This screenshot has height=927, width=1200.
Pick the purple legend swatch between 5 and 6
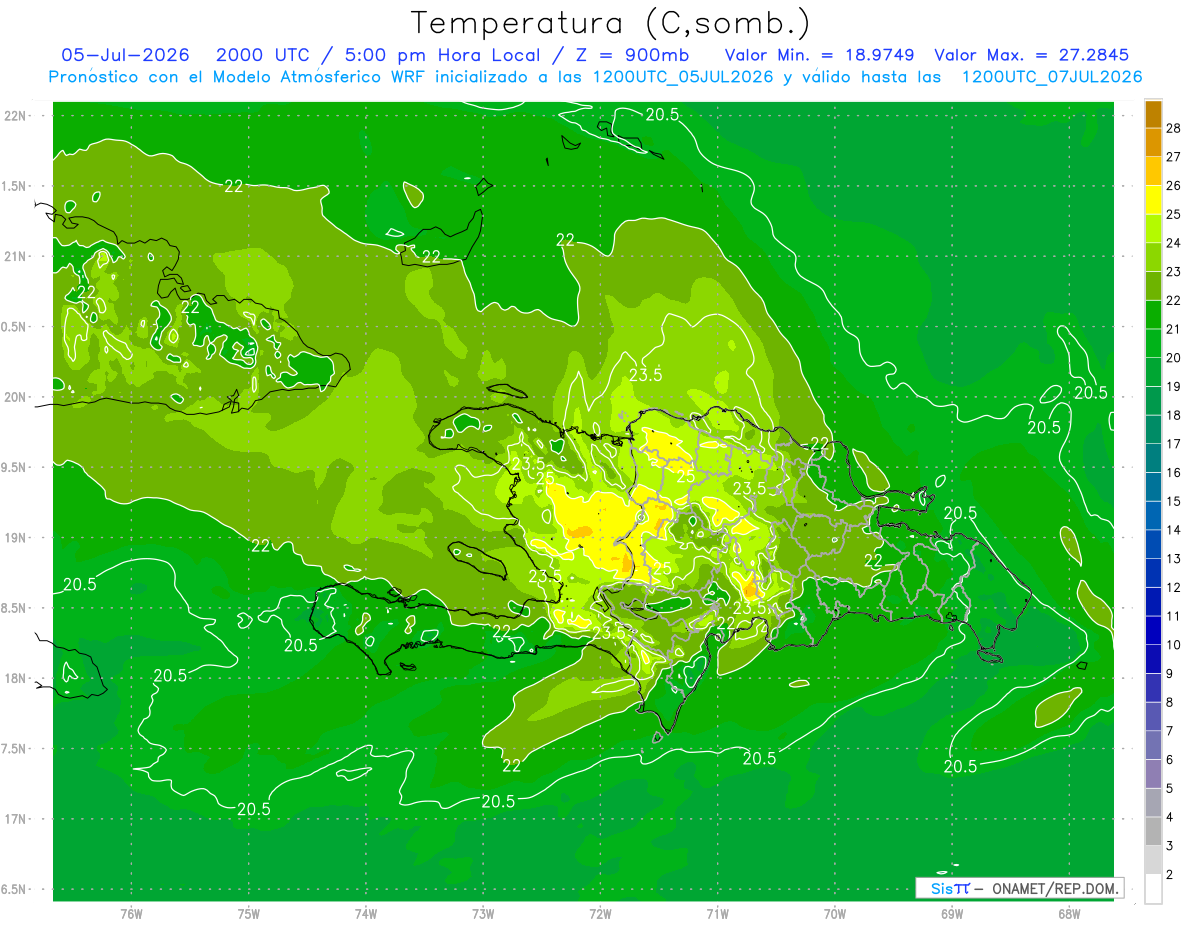[1153, 774]
